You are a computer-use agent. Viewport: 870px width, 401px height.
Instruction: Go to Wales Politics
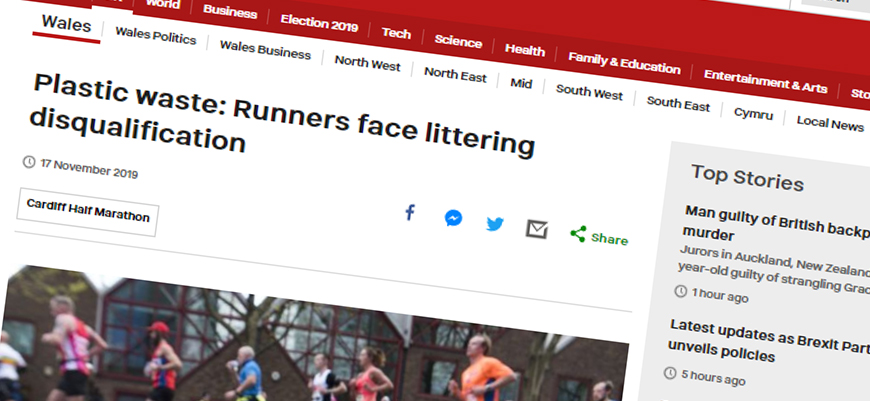tap(155, 35)
